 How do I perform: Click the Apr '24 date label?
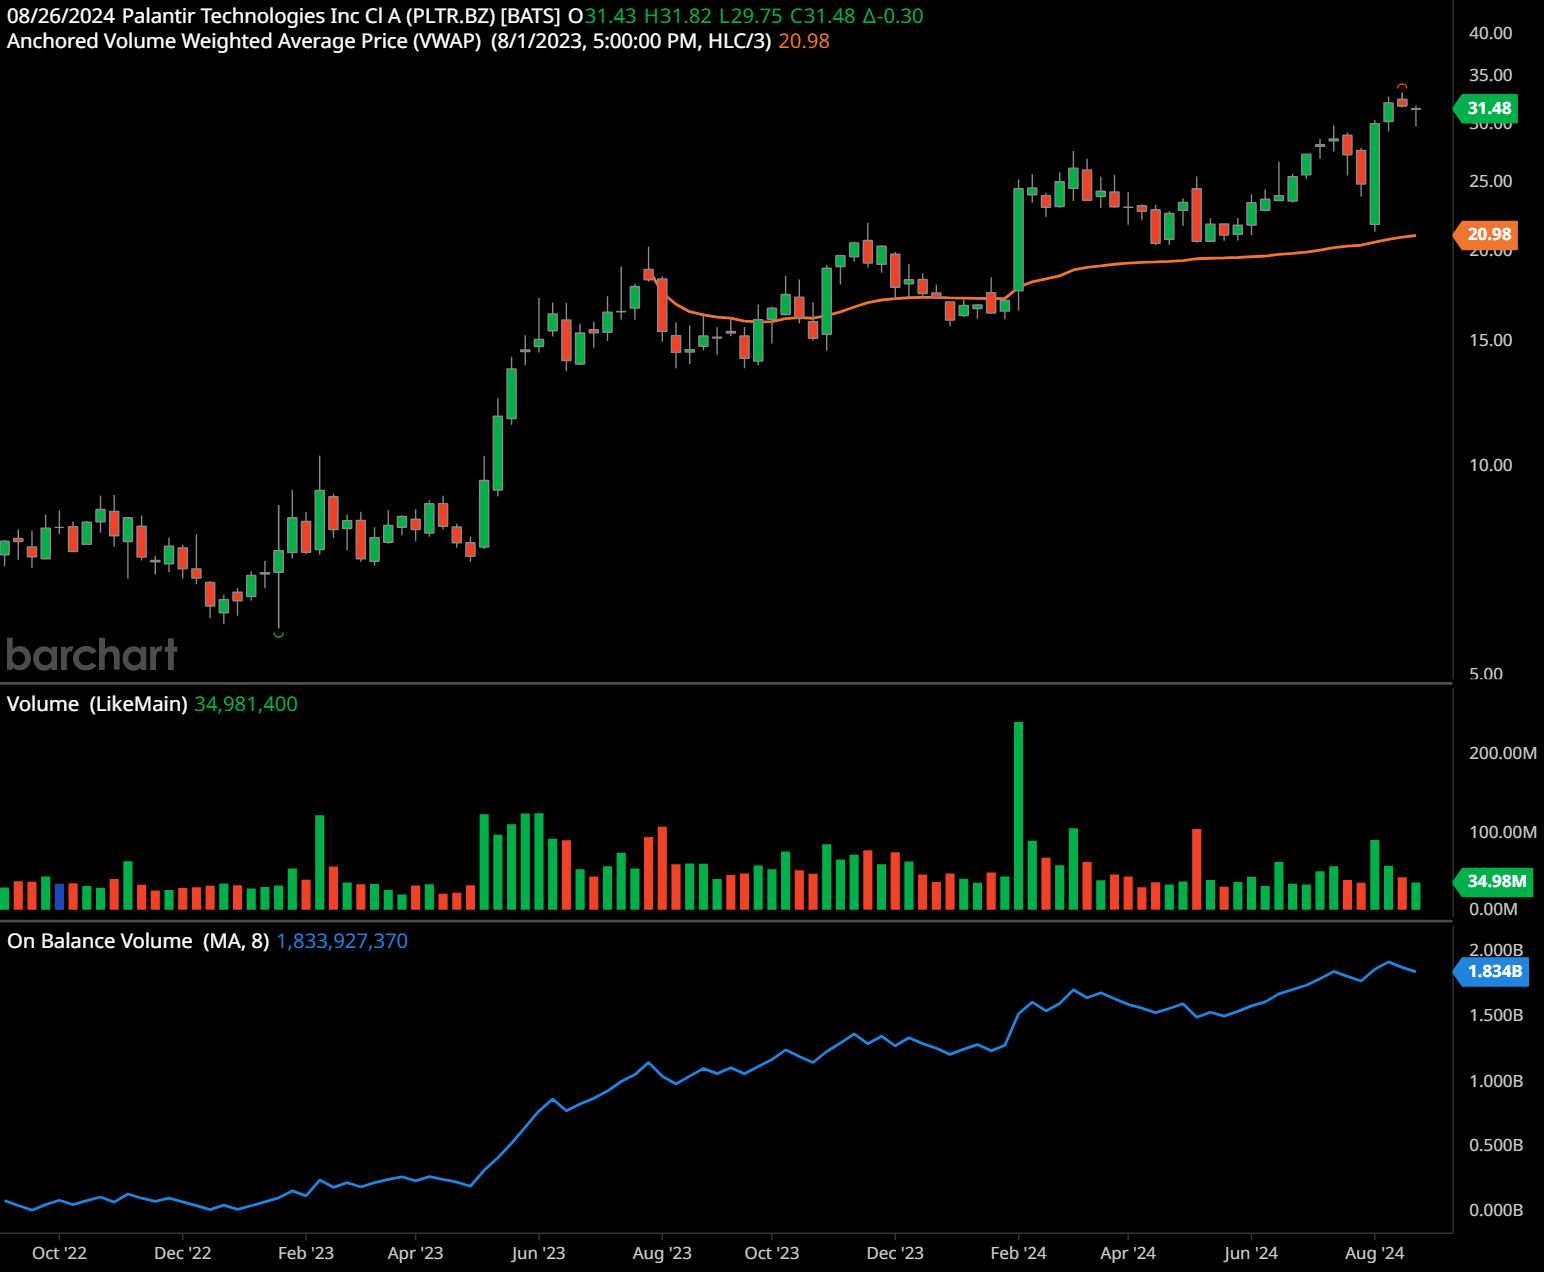(x=1128, y=1253)
